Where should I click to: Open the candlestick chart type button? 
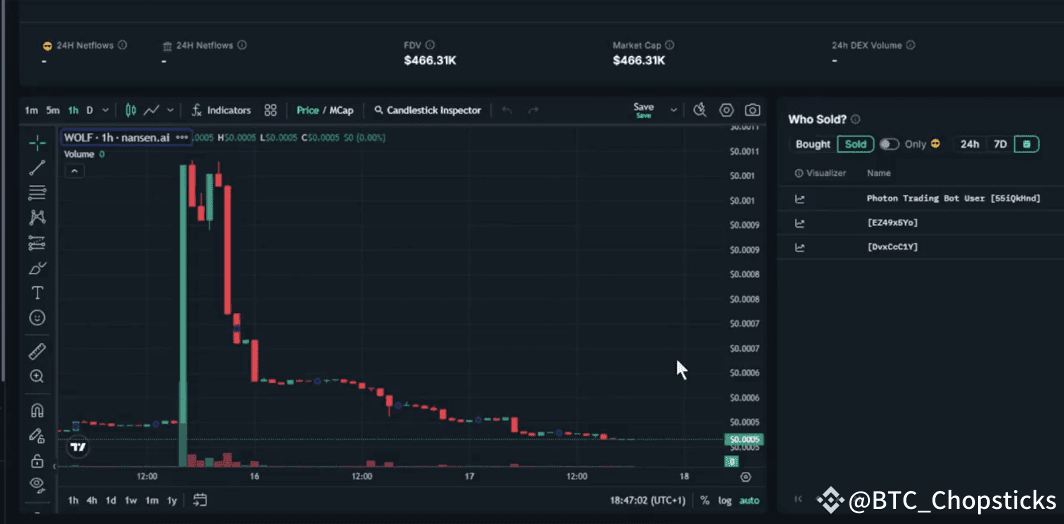tap(131, 110)
